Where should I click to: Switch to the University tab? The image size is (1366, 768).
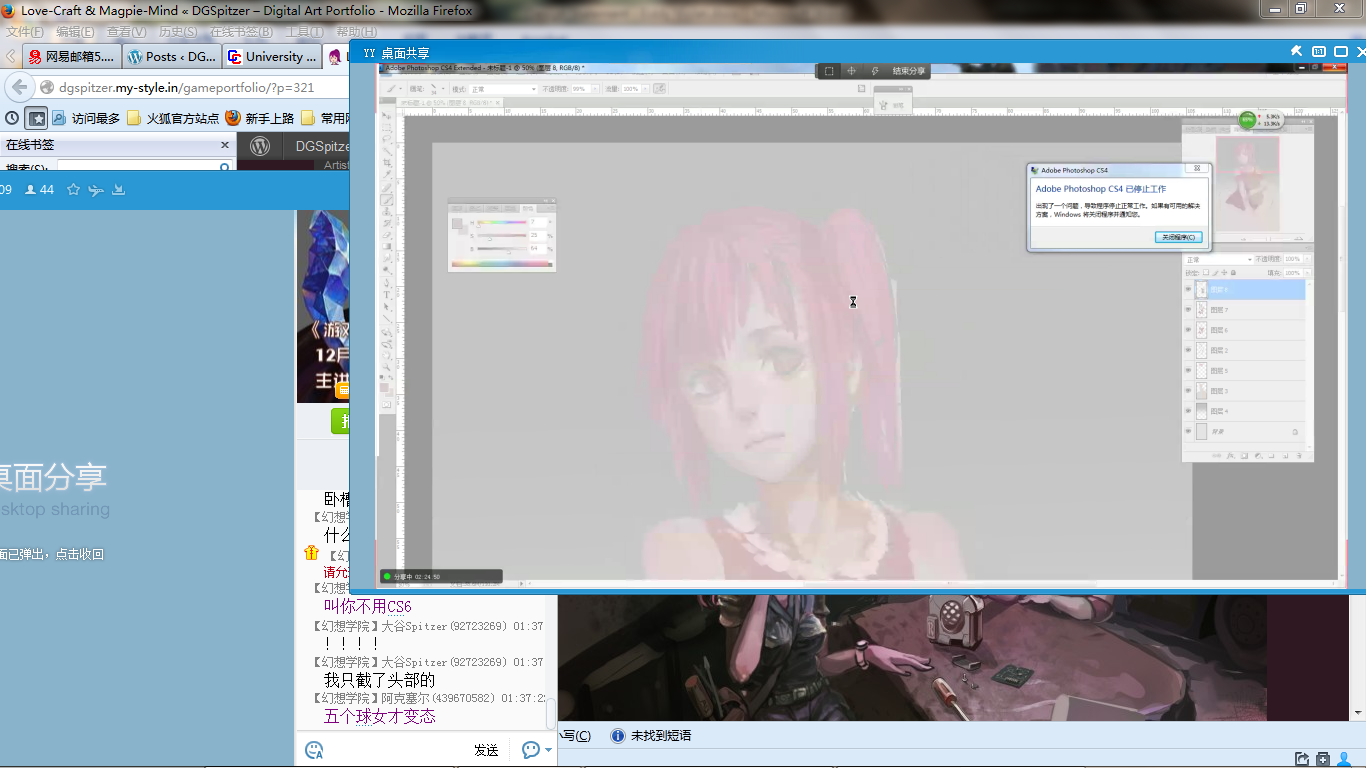[272, 57]
